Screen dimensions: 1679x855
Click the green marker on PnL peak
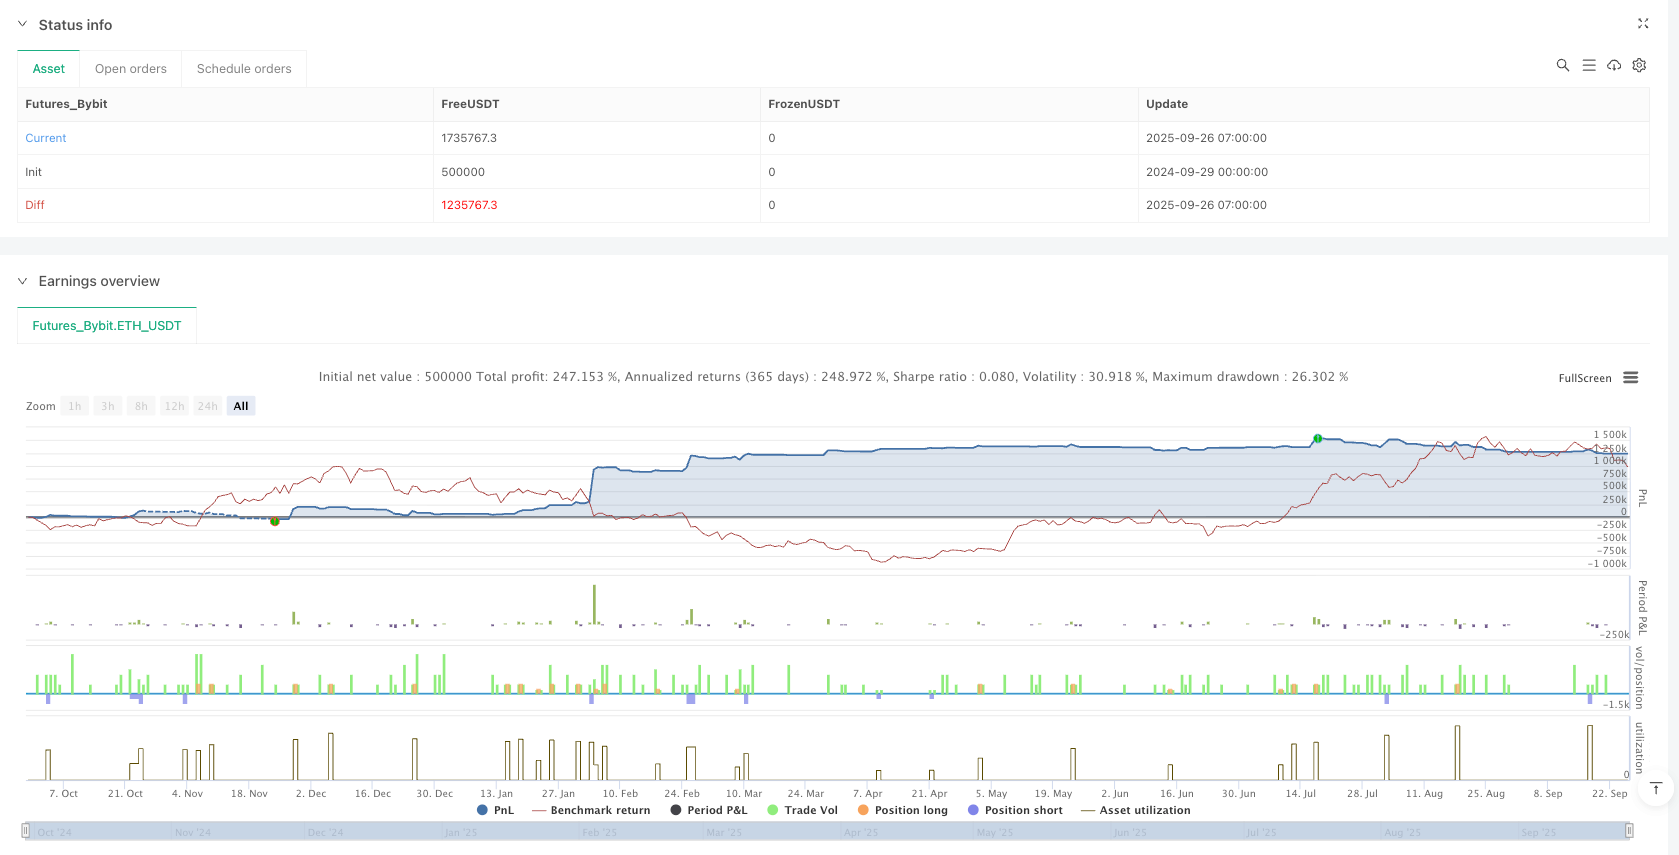coord(1318,439)
